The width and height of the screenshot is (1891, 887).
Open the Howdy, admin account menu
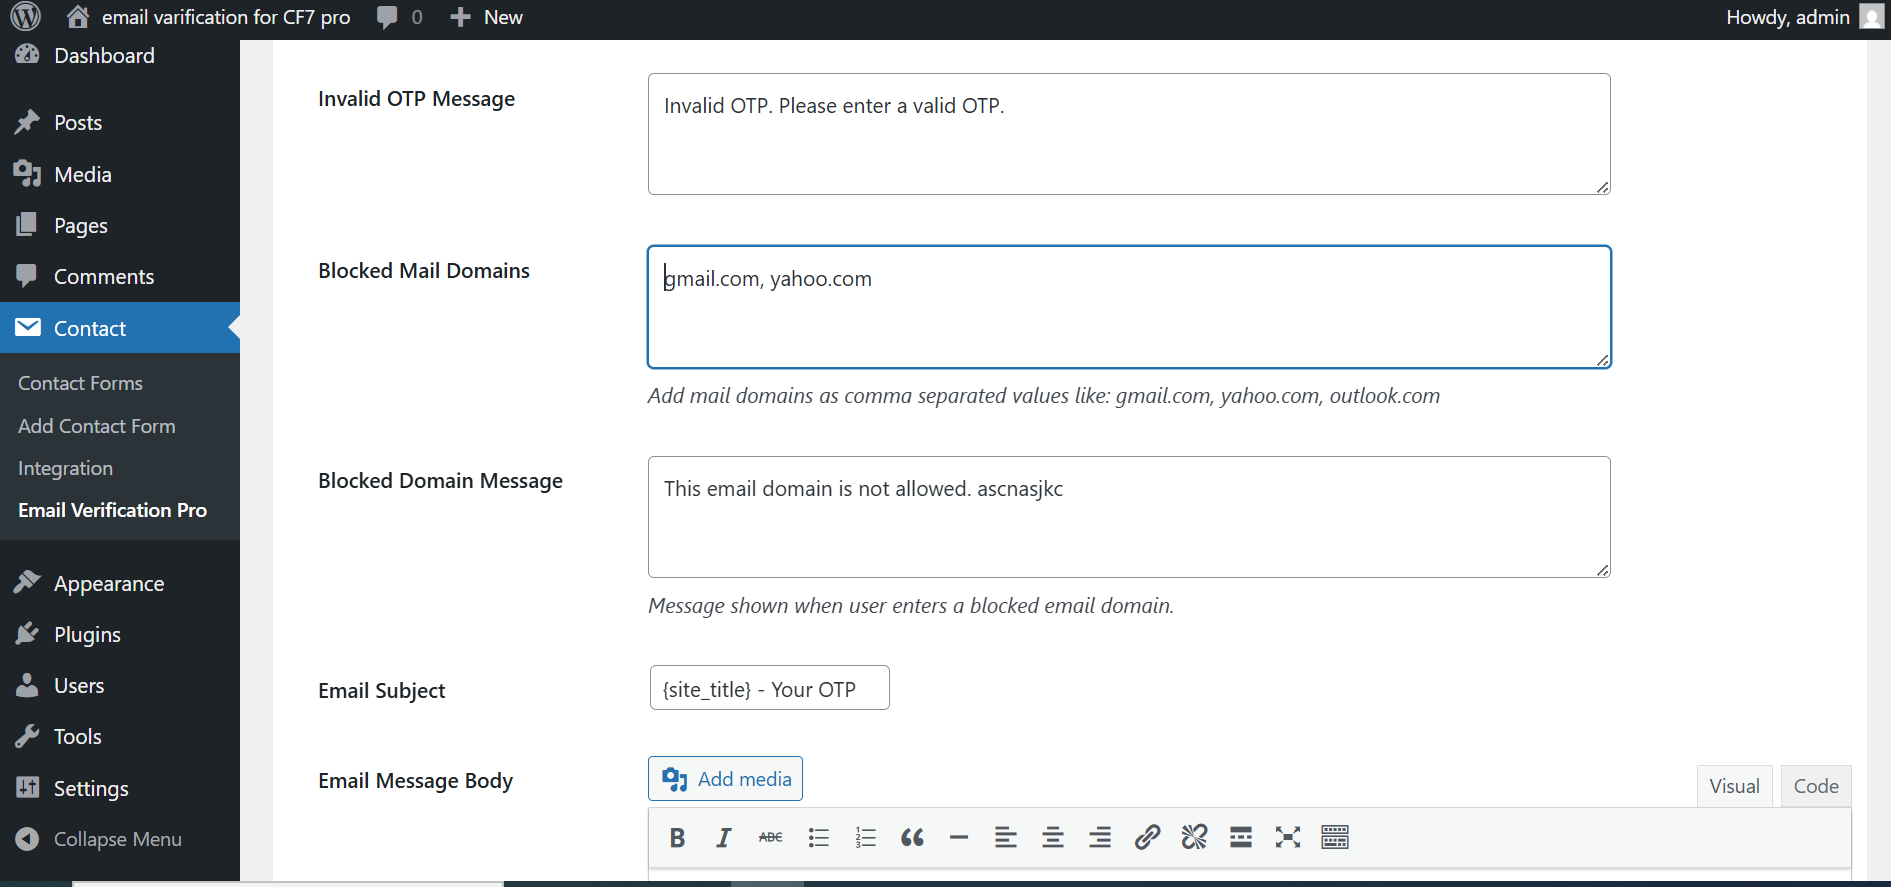click(x=1804, y=17)
